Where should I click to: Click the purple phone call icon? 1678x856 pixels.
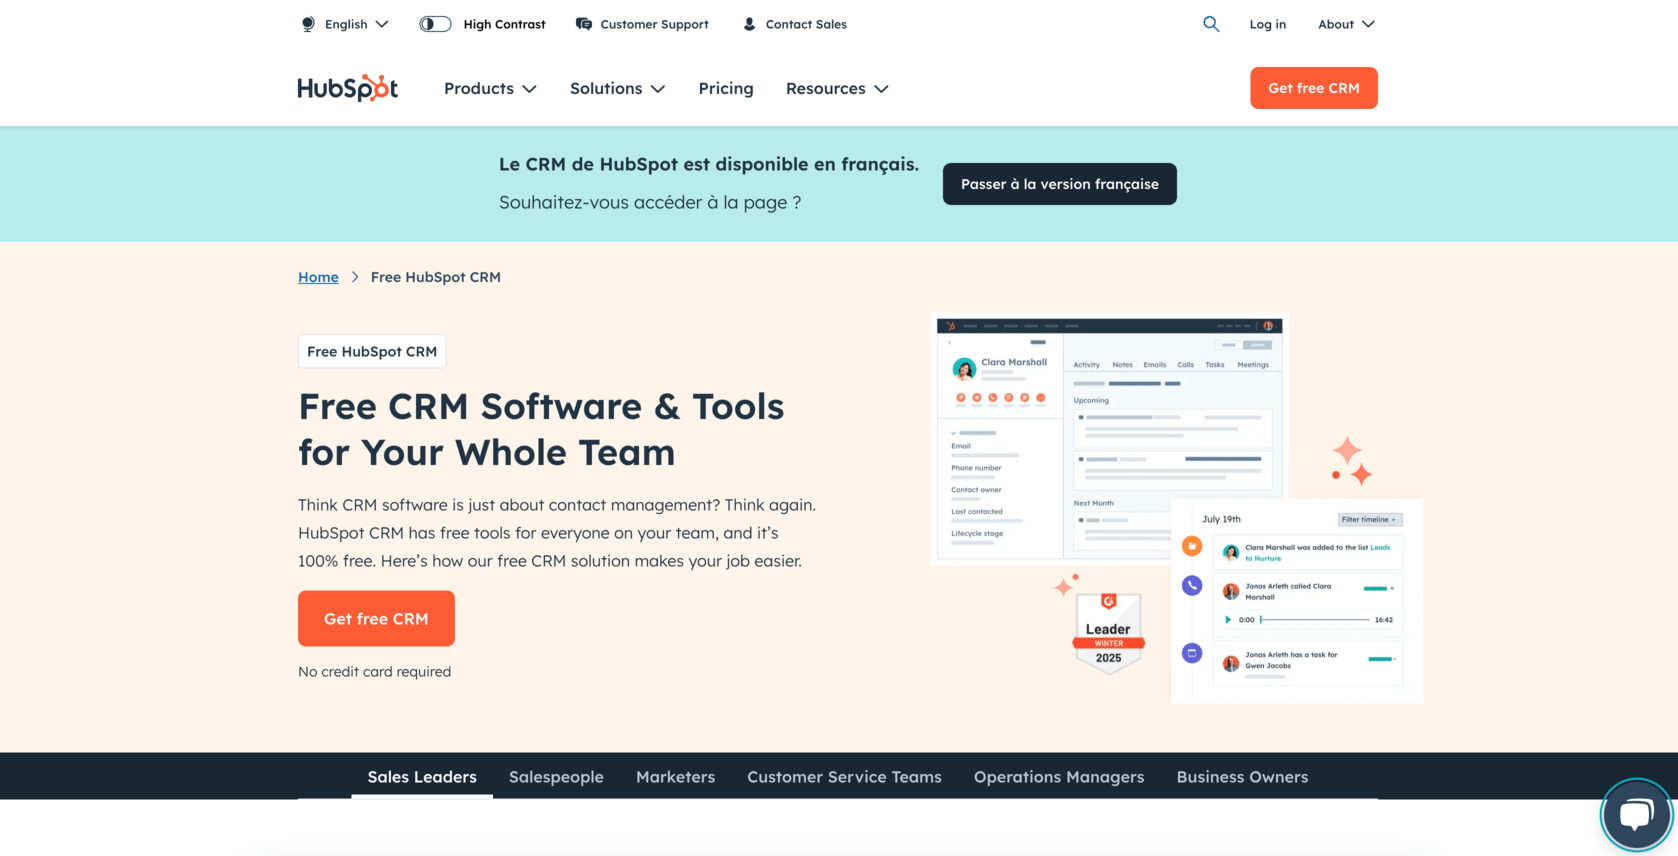click(x=1192, y=585)
